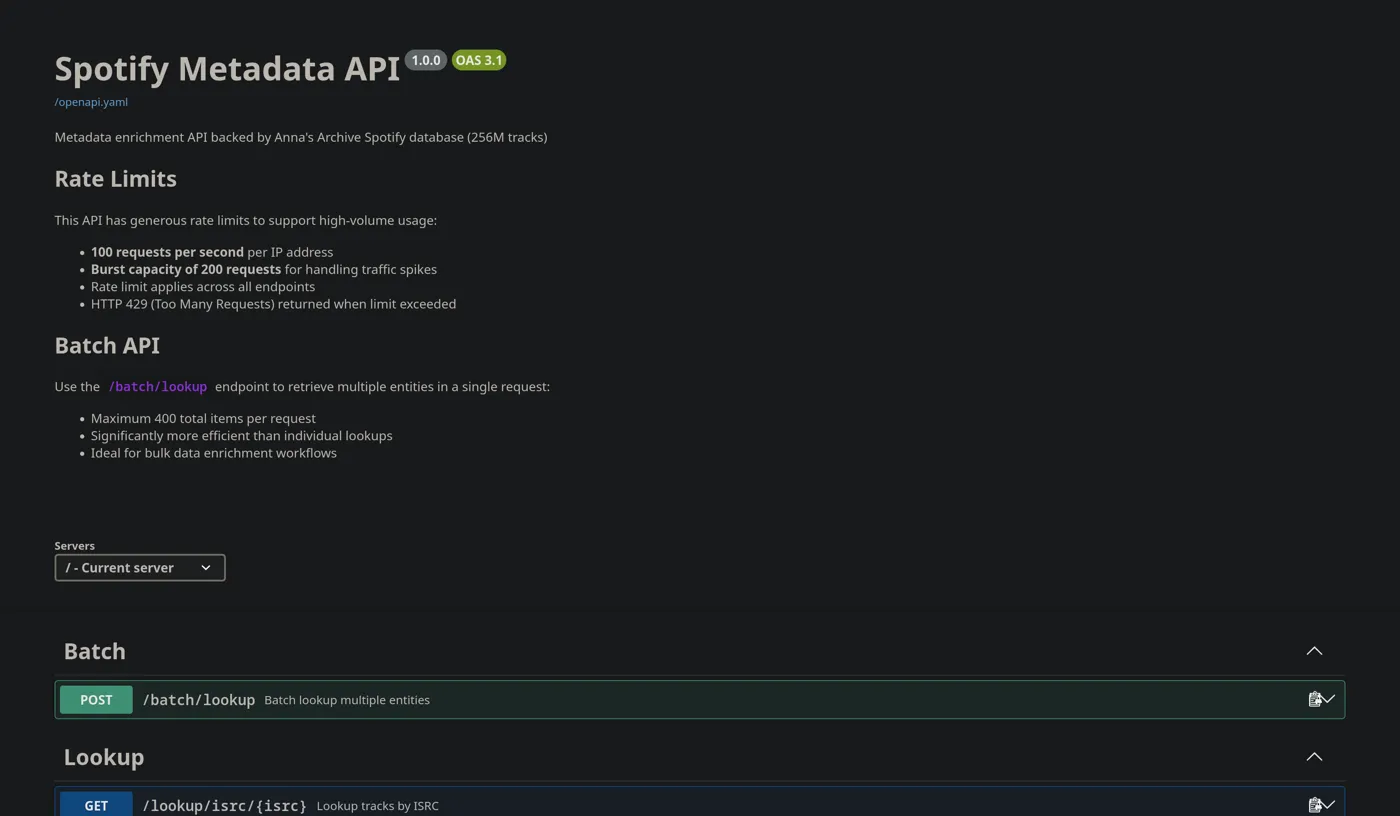The width and height of the screenshot is (1400, 816).
Task: Click the 'Rate Limits' heading
Action: (115, 179)
